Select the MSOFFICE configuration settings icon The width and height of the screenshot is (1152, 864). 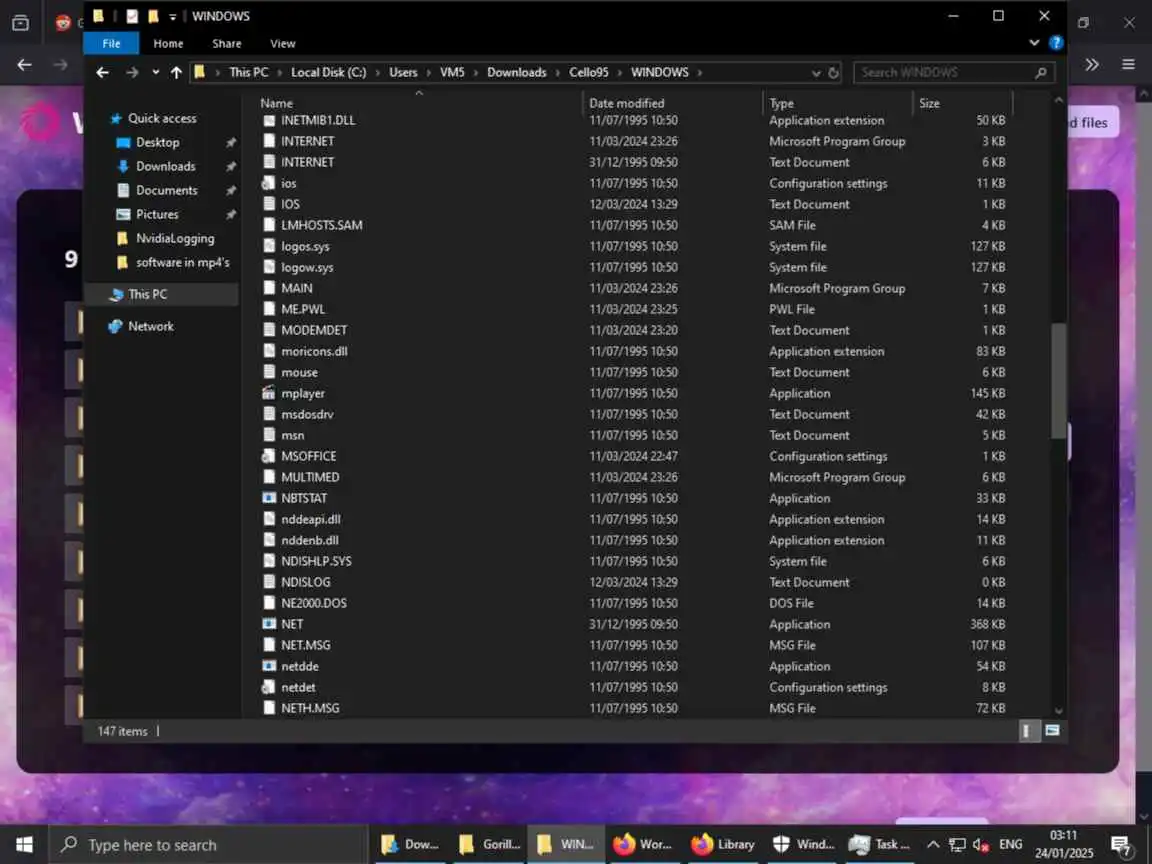[x=269, y=456]
